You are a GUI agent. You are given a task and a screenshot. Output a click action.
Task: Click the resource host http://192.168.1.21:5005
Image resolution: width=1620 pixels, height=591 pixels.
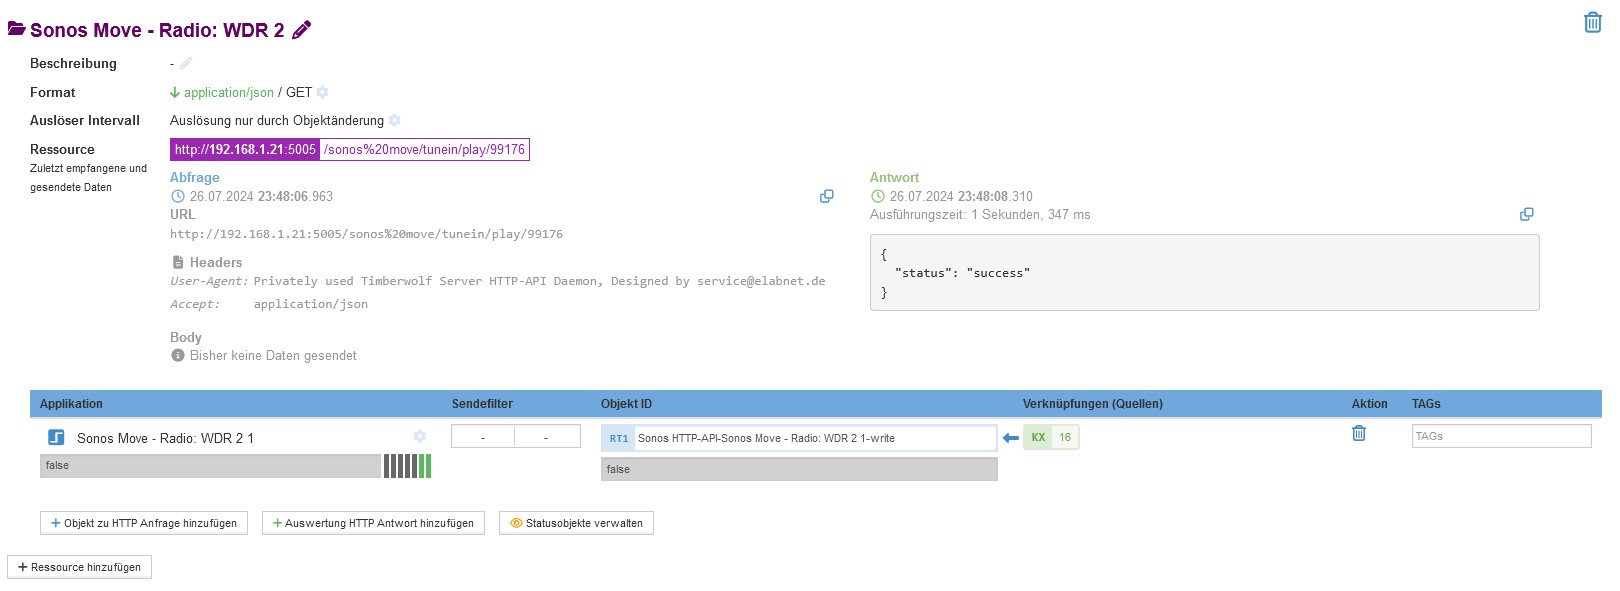pos(245,149)
